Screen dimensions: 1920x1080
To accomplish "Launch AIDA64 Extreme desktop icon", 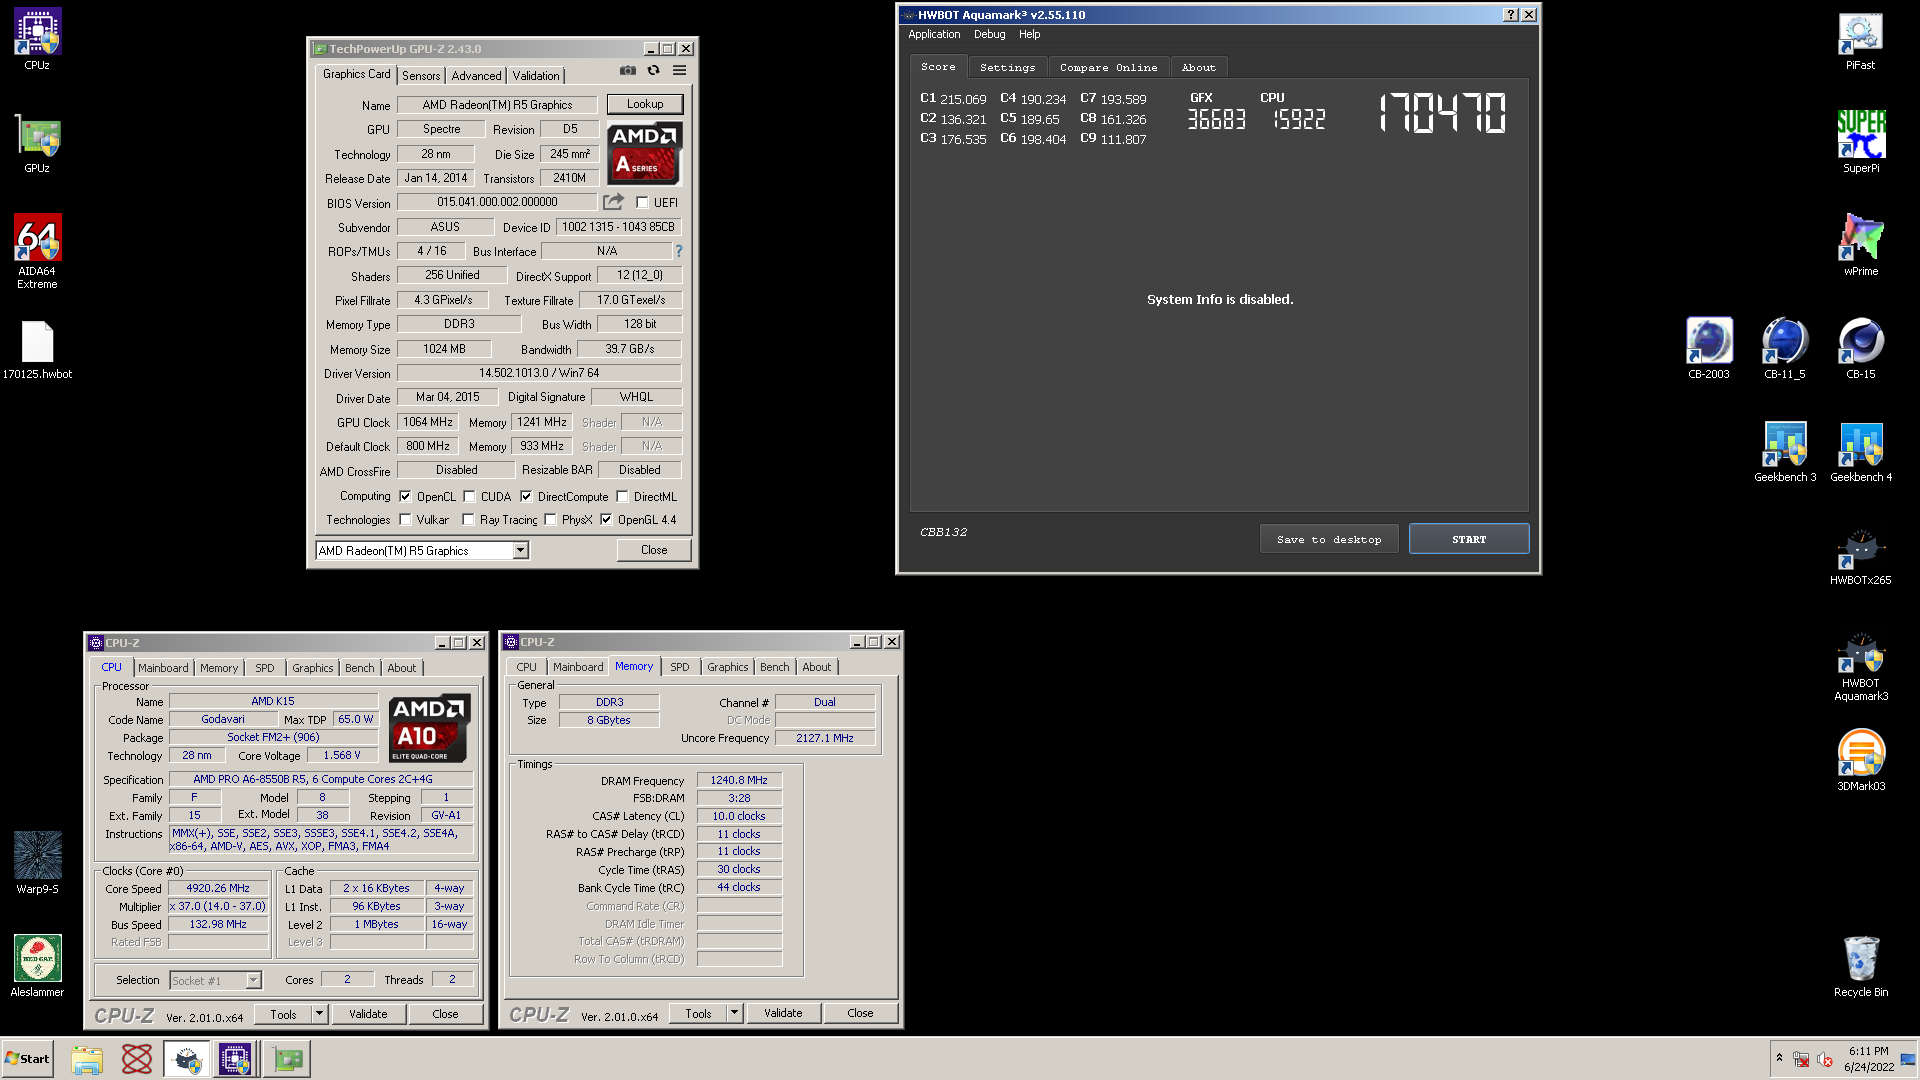I will pyautogui.click(x=37, y=251).
